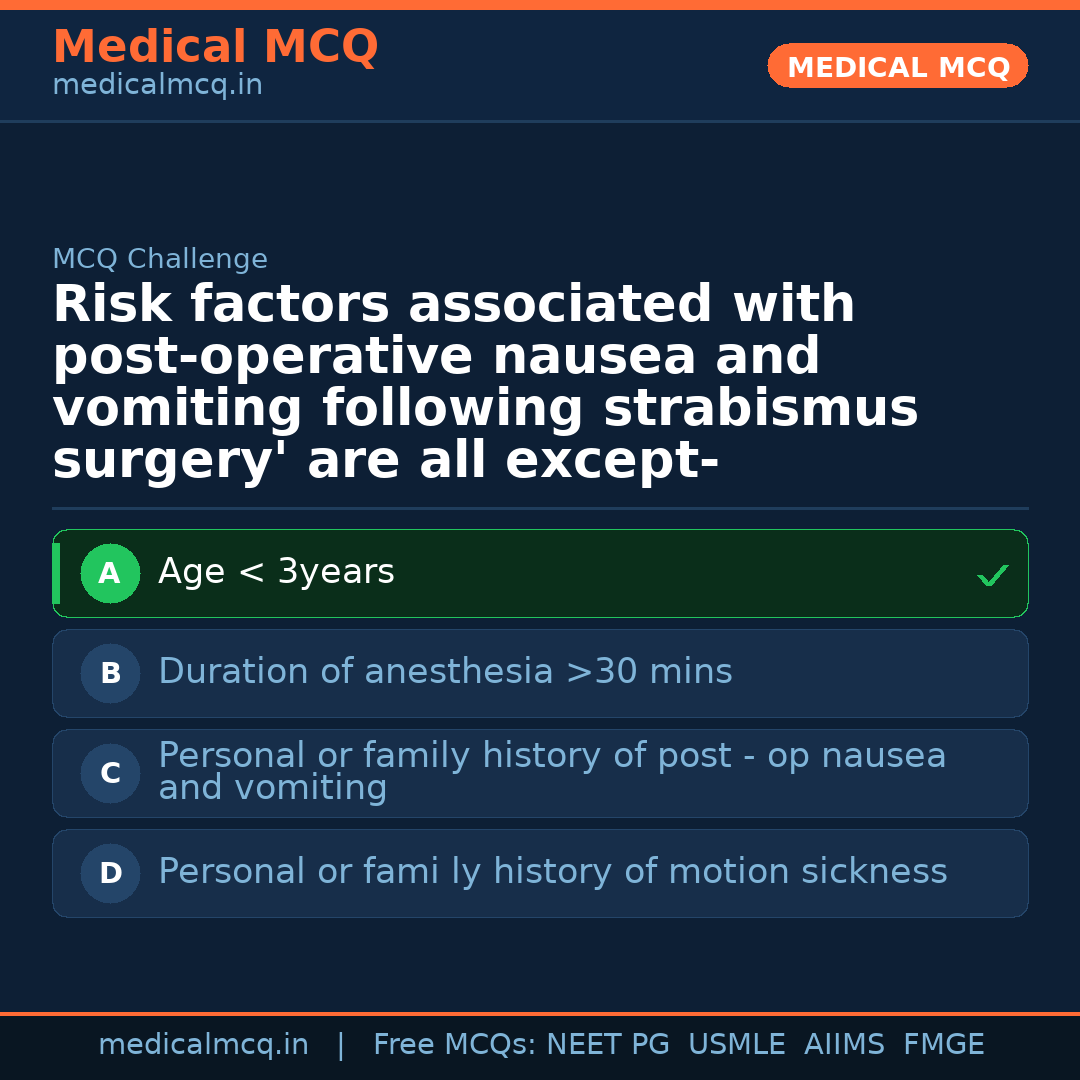The image size is (1080, 1080).
Task: Click the 'MCQ Challenge' label
Action: 160,260
